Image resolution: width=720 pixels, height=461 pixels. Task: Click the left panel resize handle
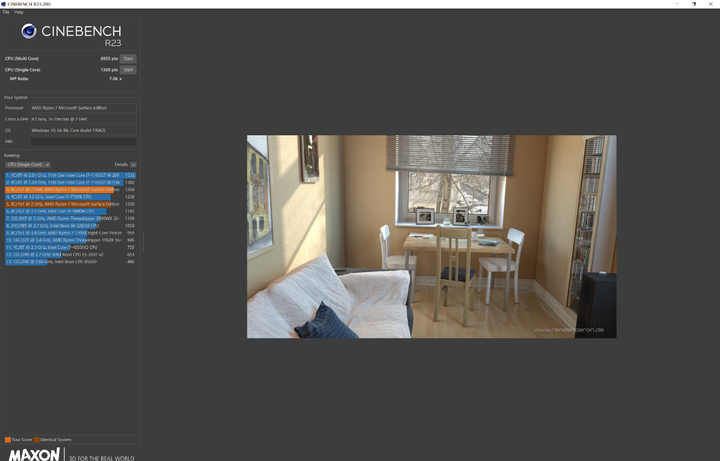point(143,242)
